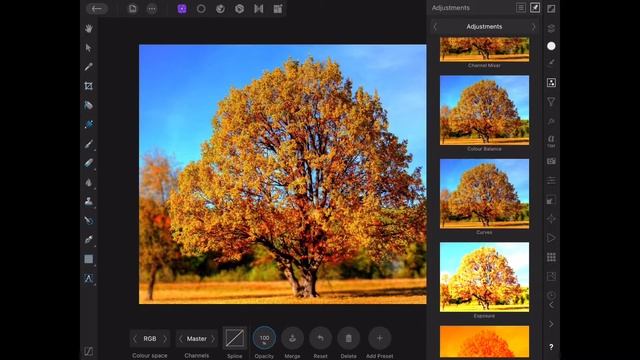Select the Move (arrow) tool
This screenshot has width=640, height=360.
tap(89, 48)
